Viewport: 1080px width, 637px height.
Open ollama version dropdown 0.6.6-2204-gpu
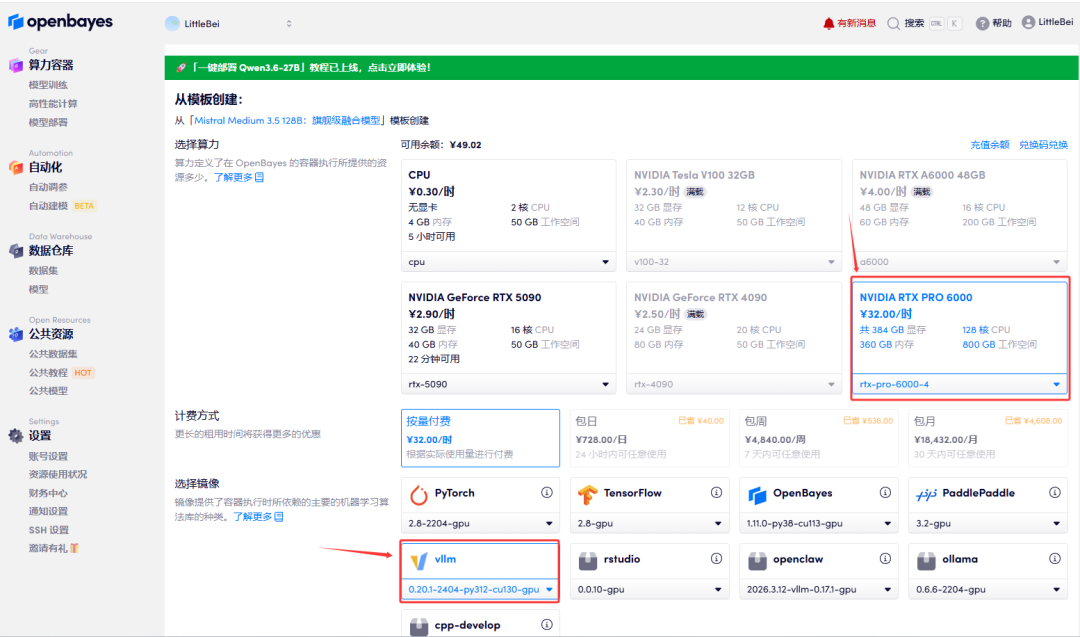988,589
